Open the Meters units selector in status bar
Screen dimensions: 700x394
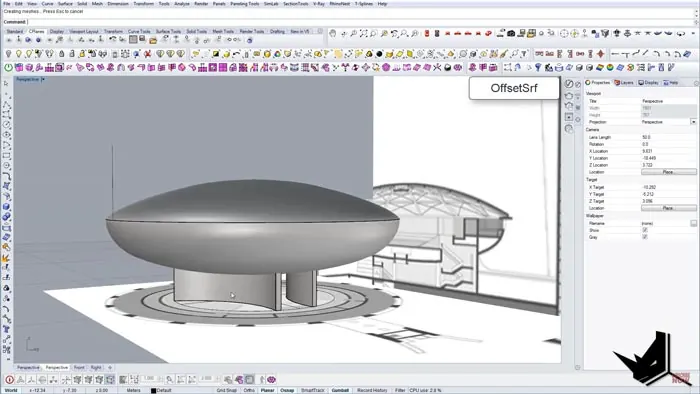(x=133, y=390)
